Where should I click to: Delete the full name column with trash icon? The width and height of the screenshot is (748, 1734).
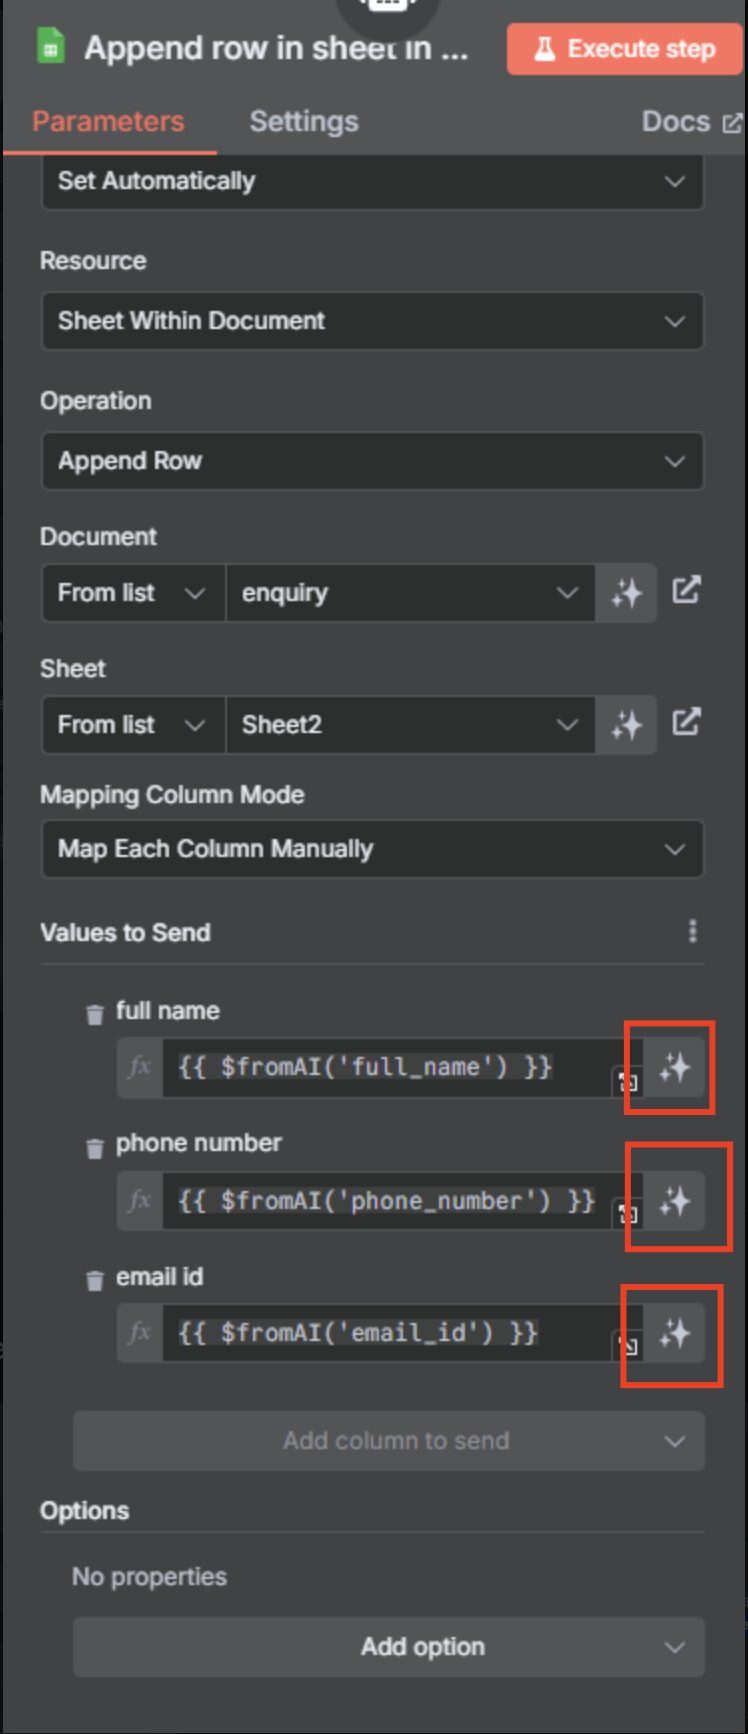[95, 1014]
